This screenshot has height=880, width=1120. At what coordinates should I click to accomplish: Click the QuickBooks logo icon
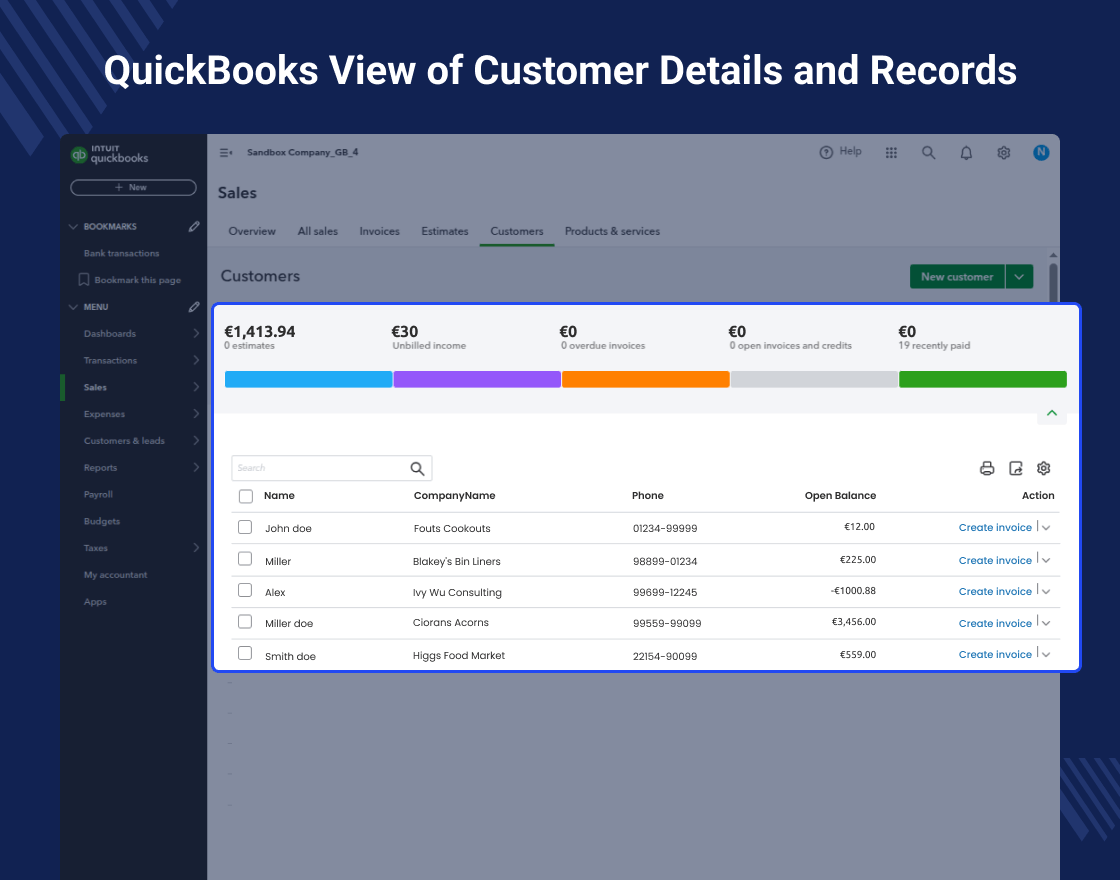pos(79,154)
